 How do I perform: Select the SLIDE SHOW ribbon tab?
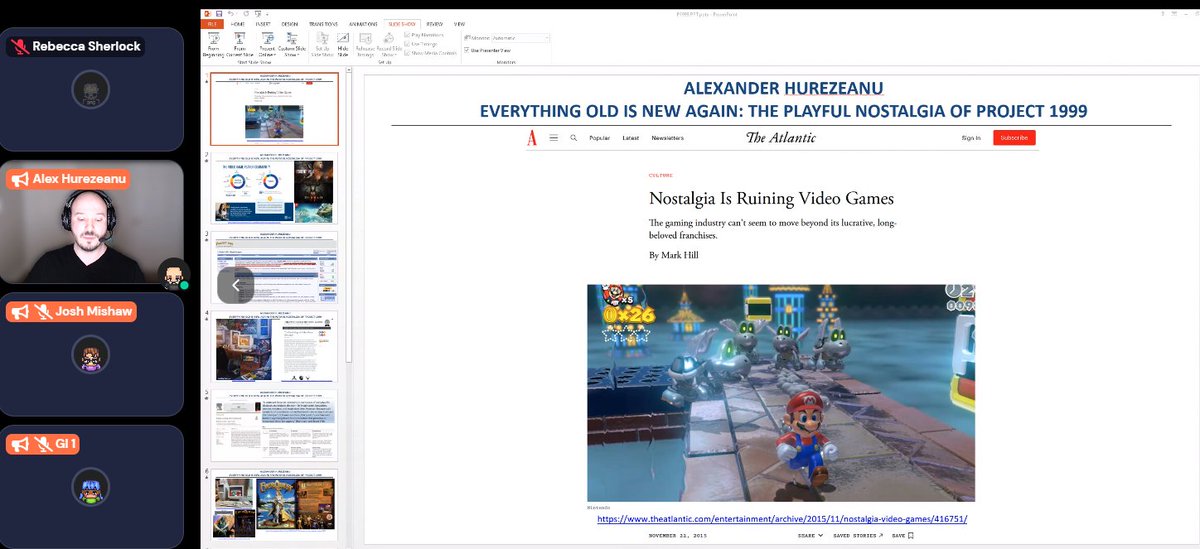point(403,23)
